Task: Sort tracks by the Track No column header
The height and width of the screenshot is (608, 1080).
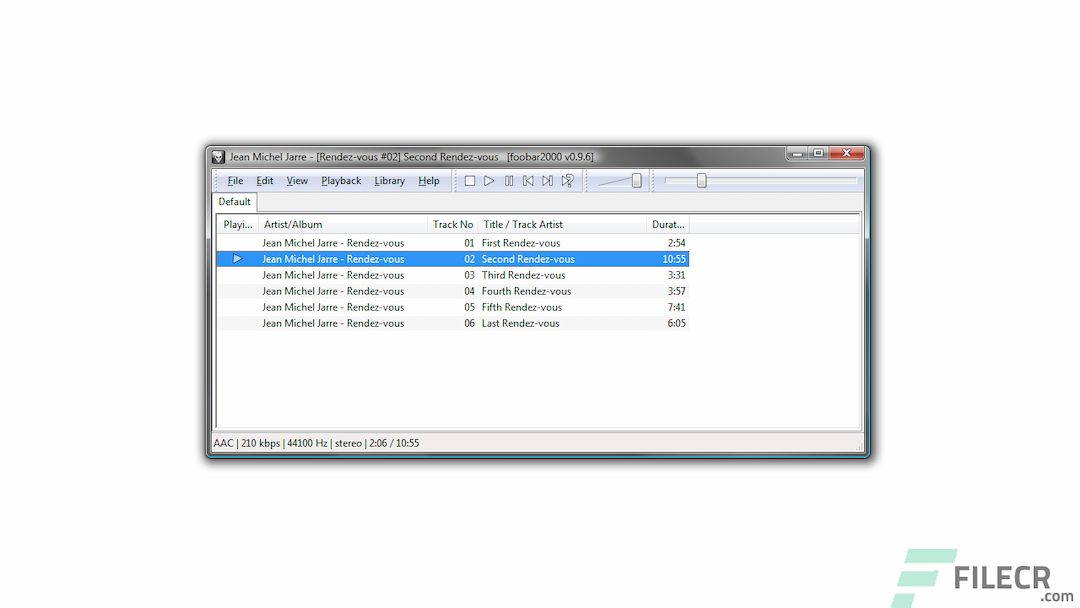Action: coord(452,223)
